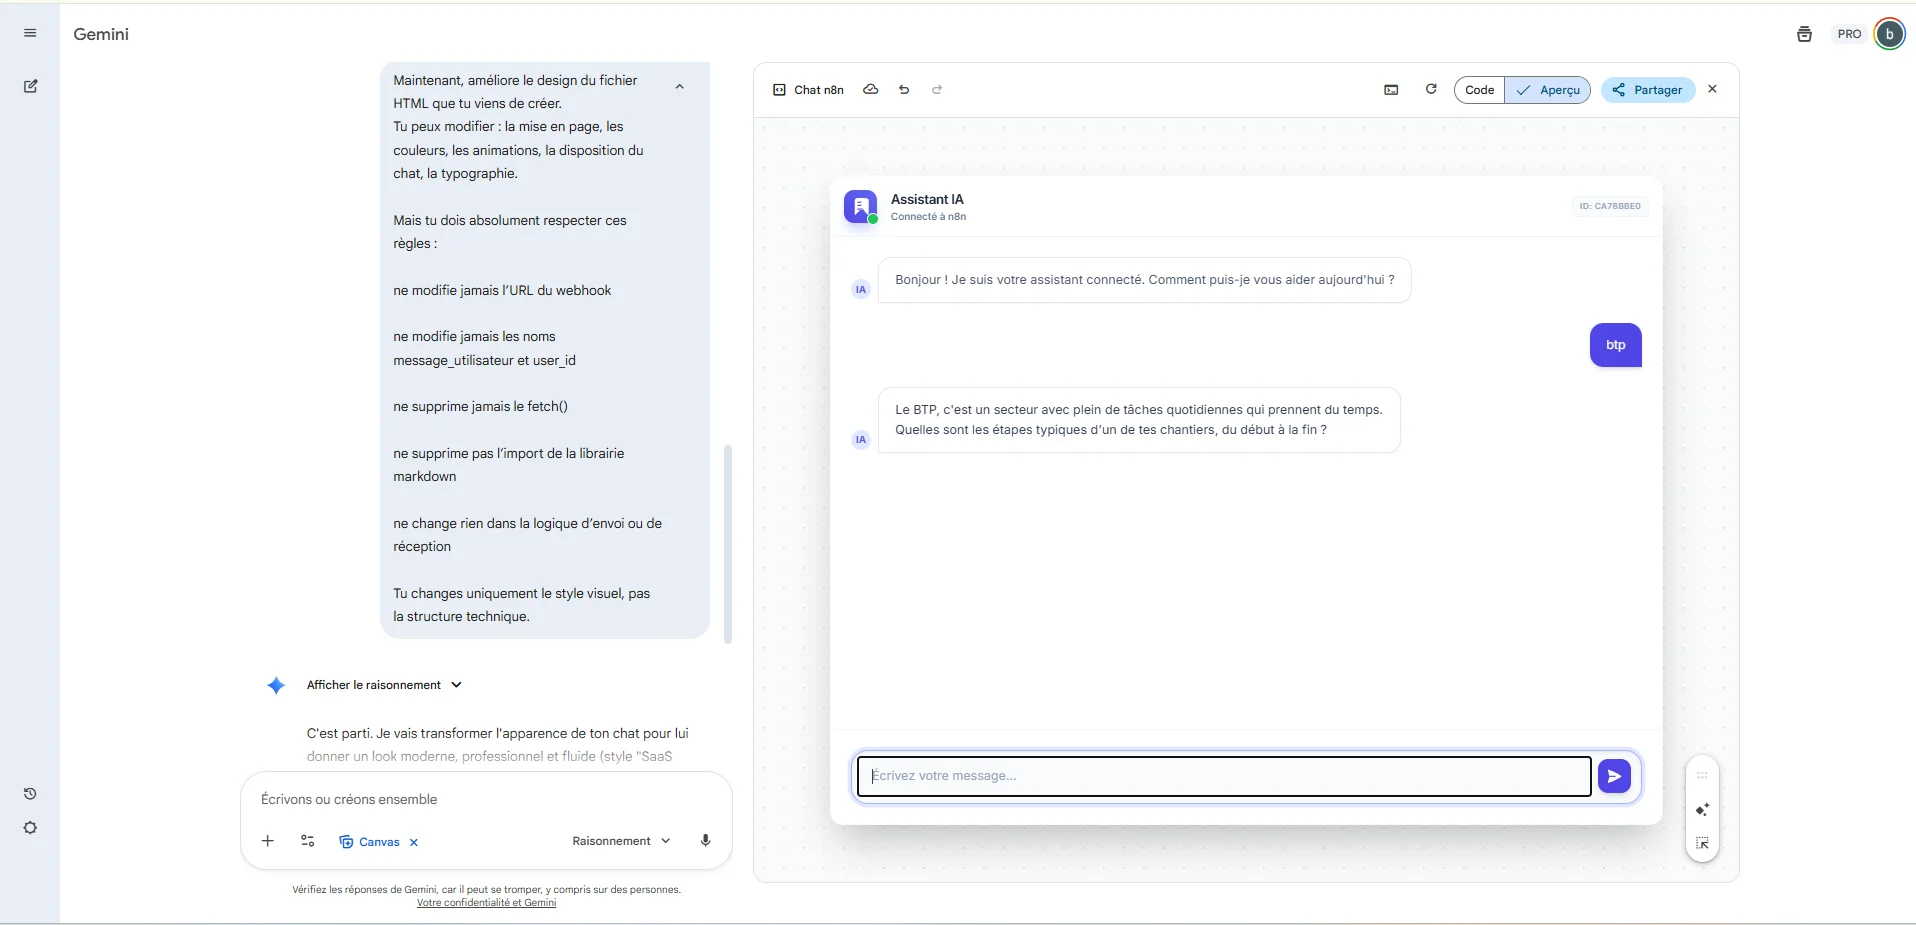
Task: Open the Gemini sidebar menu
Action: 30,33
